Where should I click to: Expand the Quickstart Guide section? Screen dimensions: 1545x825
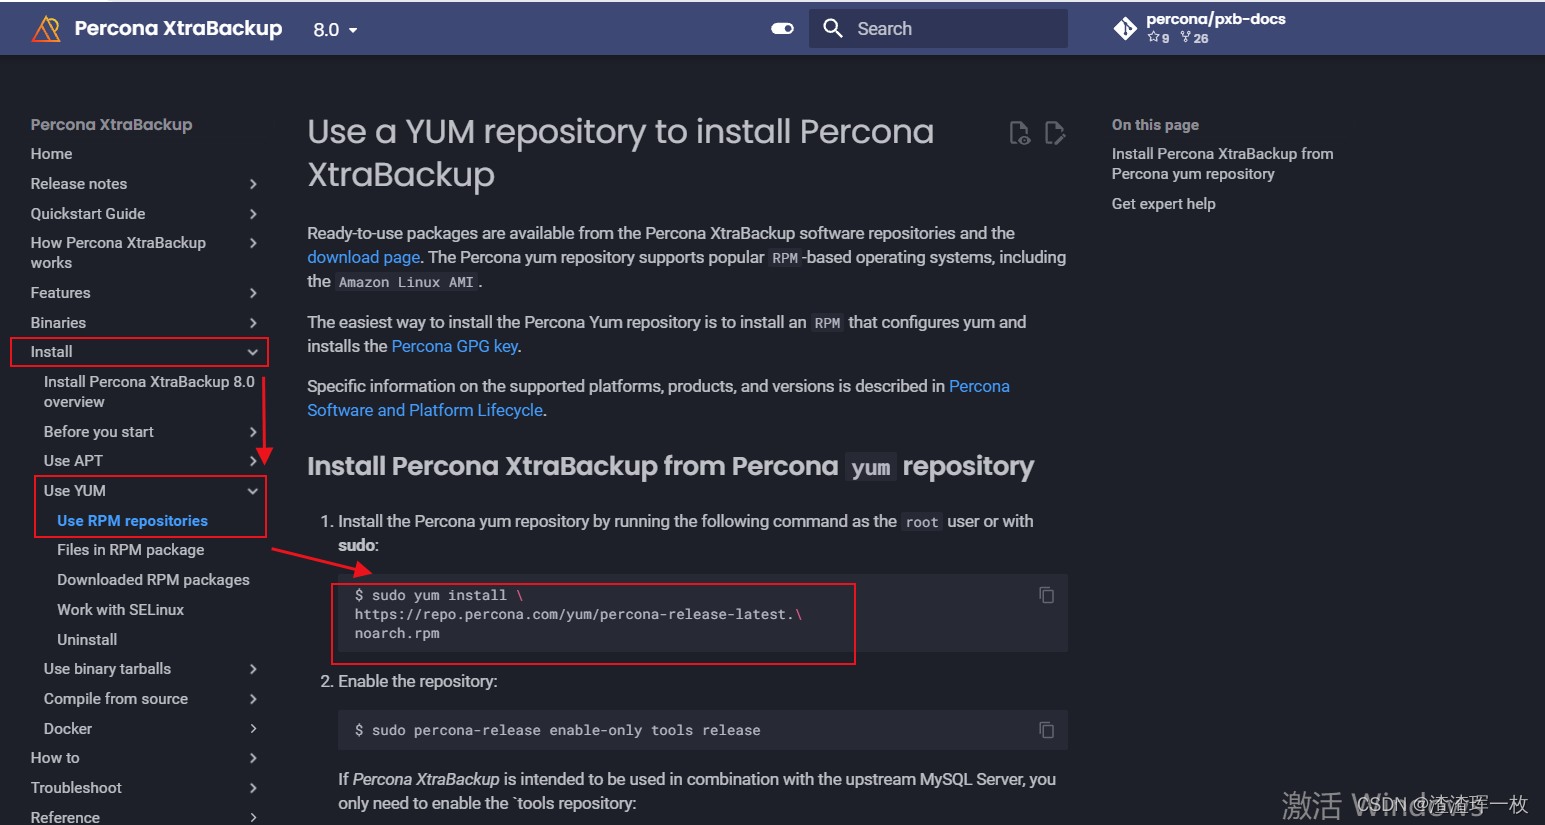point(253,214)
